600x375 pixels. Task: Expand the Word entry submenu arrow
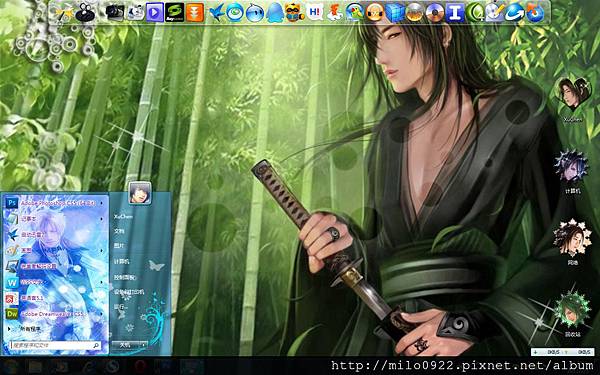tap(102, 282)
